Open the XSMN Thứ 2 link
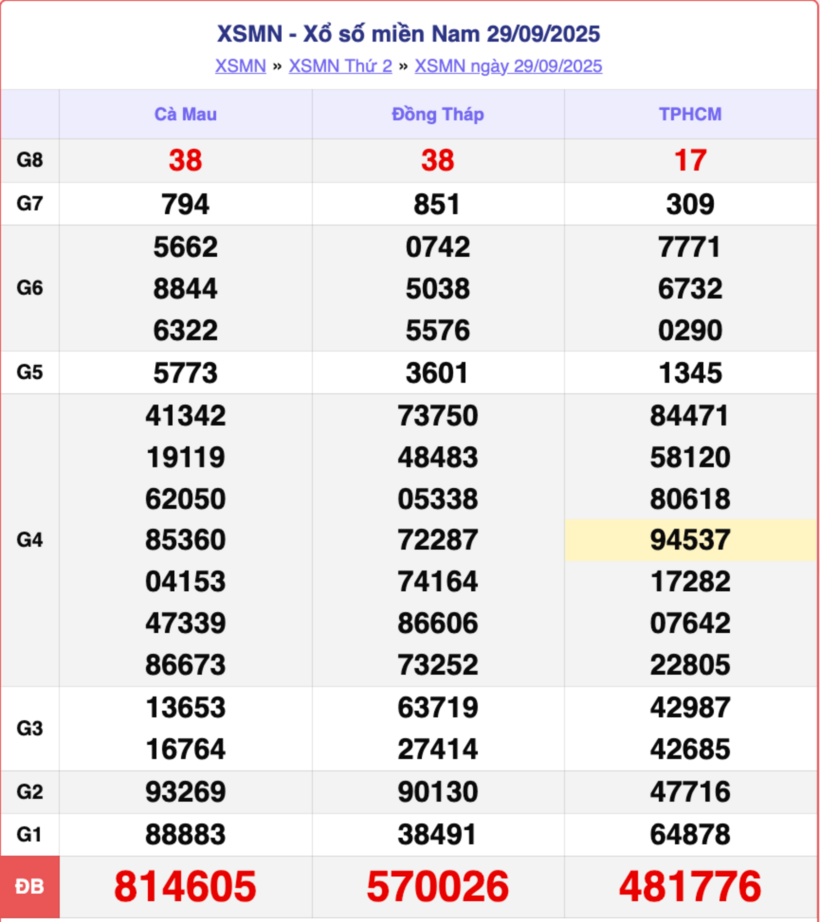Screen dimensions: 820x922 click(340, 66)
